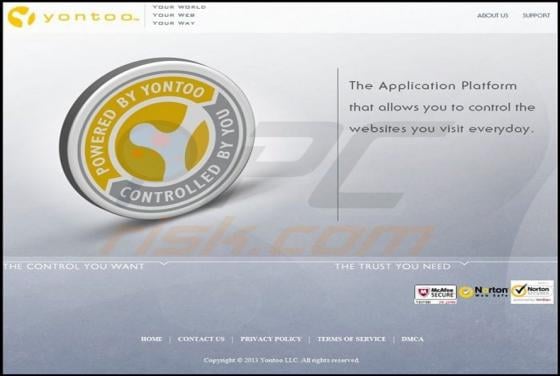Click the copyright Yontoo LLC text
This screenshot has width=560, height=376.
point(281,360)
